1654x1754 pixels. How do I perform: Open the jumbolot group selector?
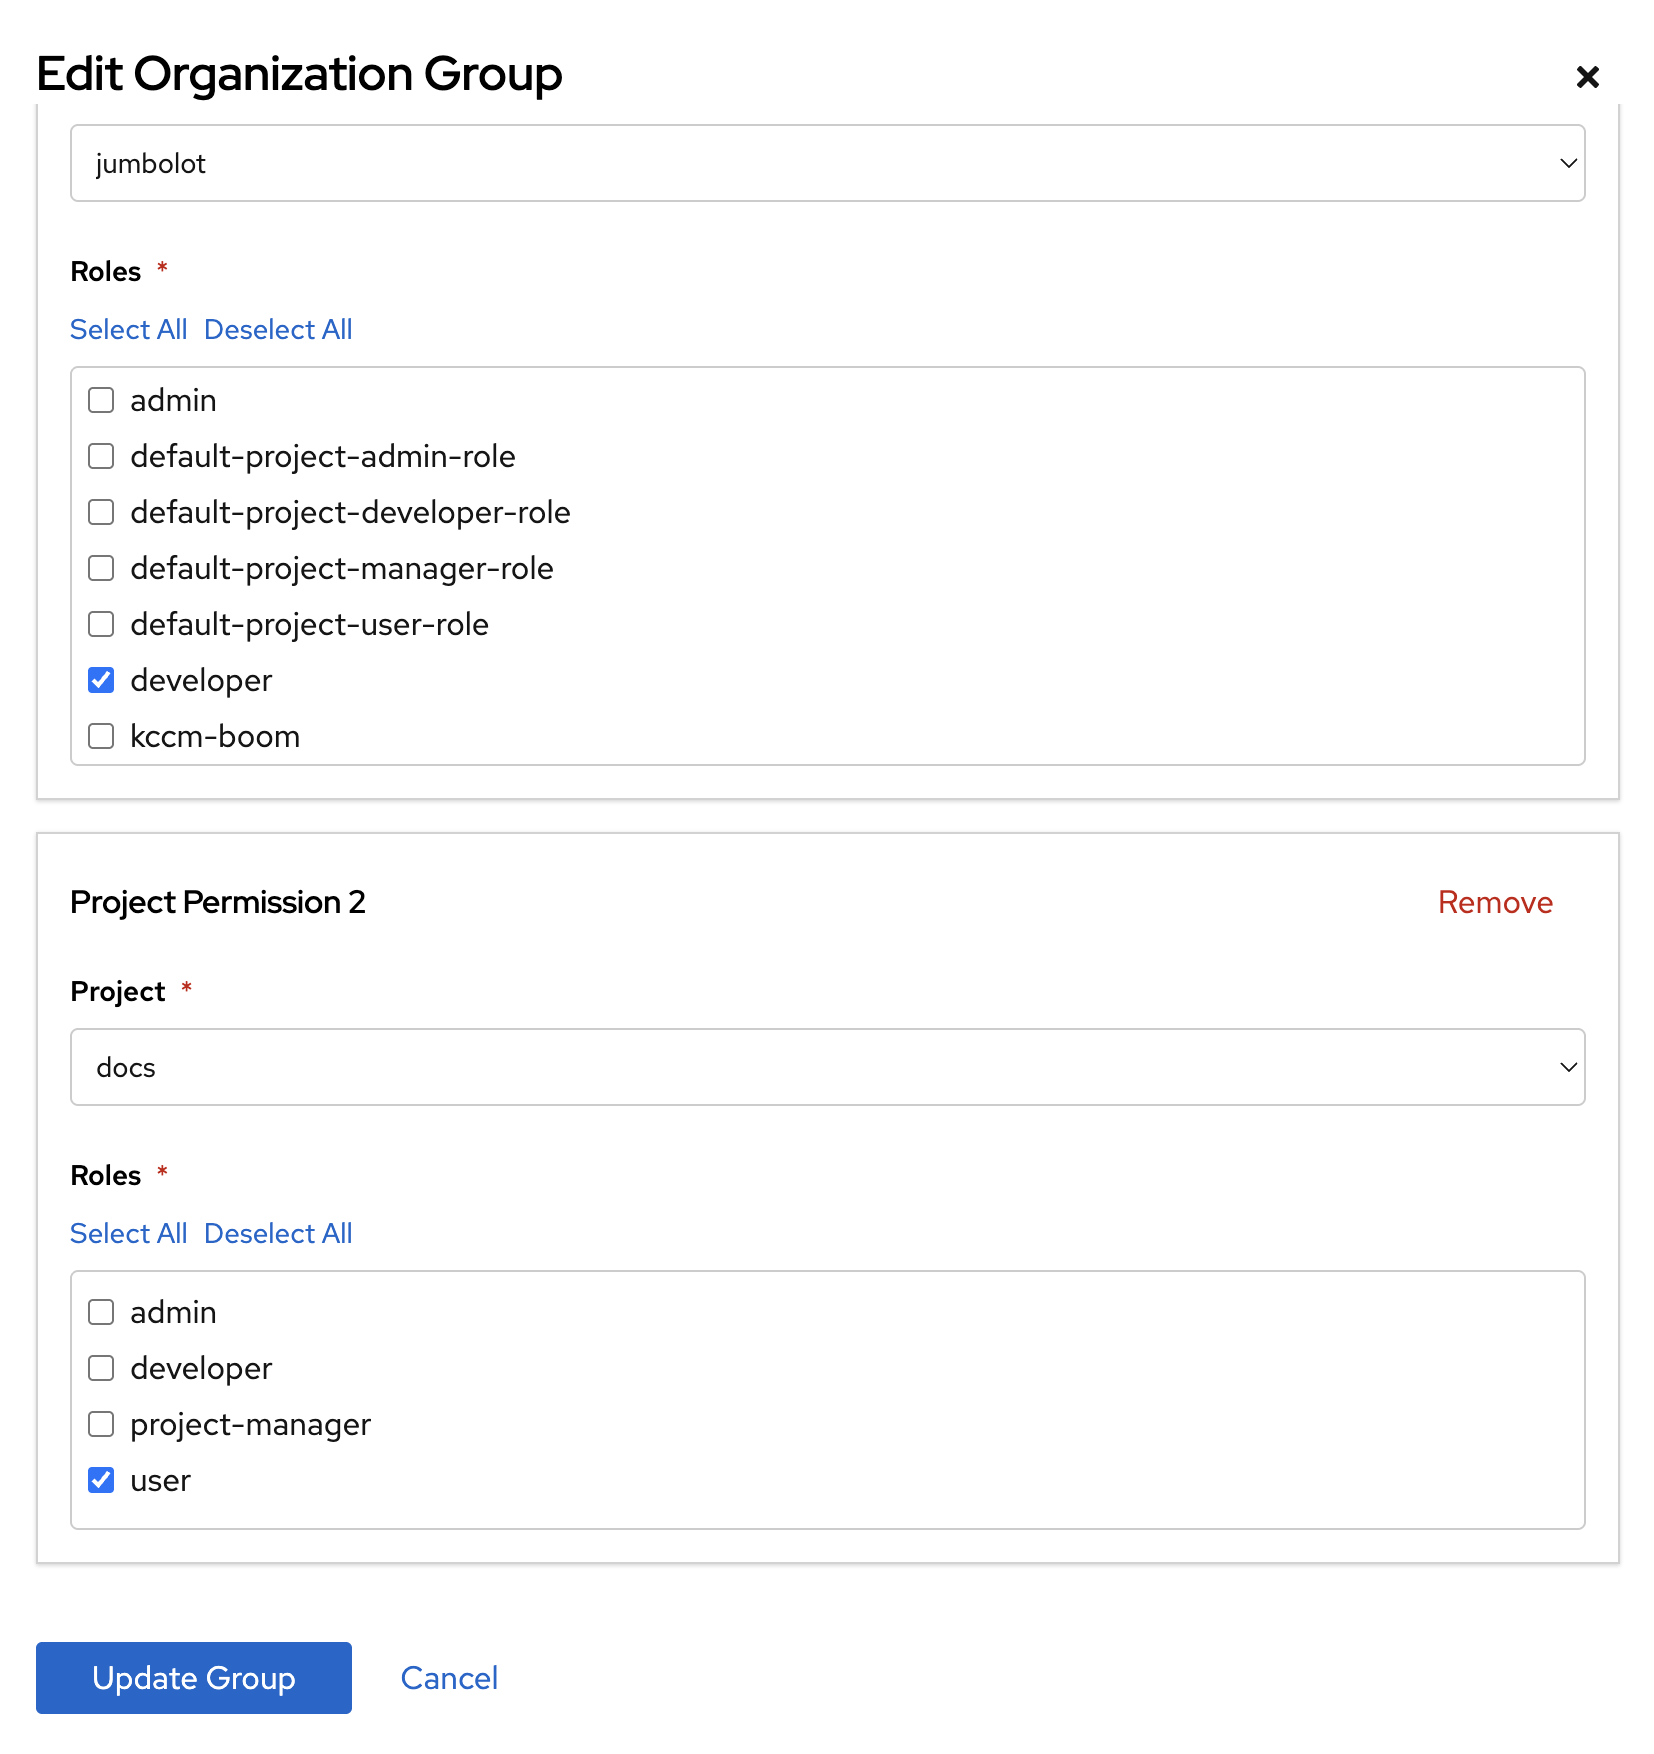coord(800,163)
